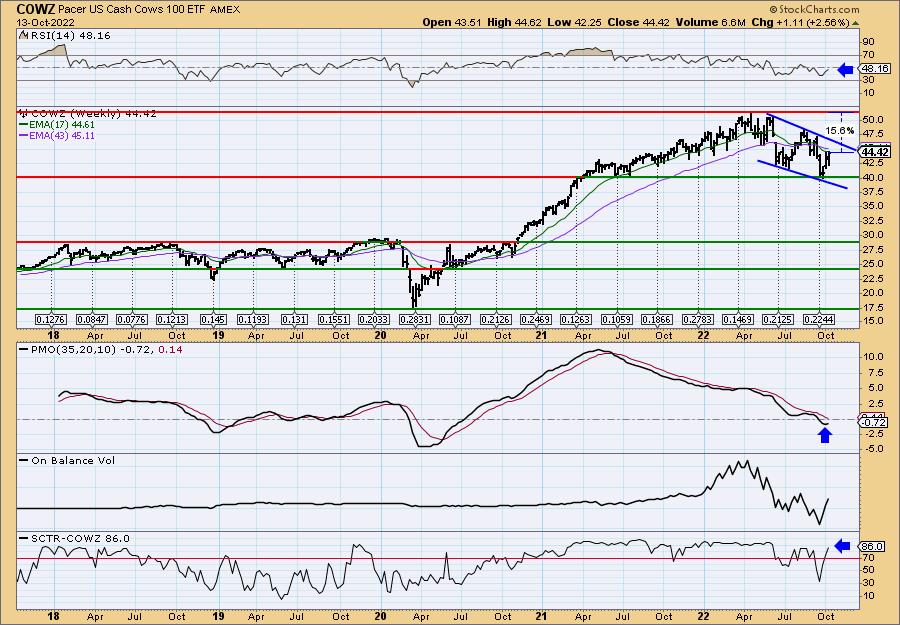Image resolution: width=900 pixels, height=625 pixels.
Task: Click the 0.1469 dividend box
Action: (738, 319)
